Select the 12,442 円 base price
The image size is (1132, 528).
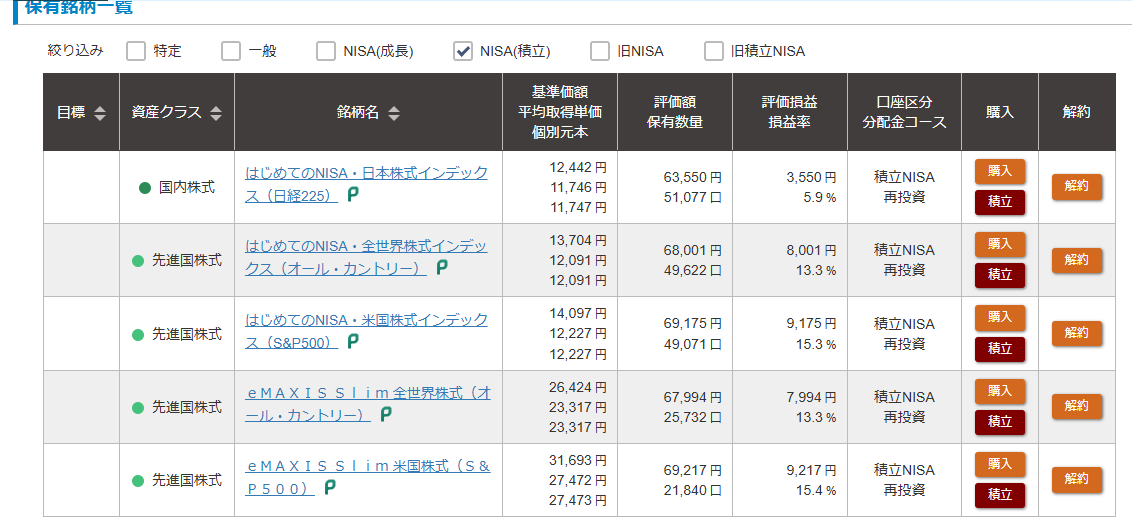point(578,168)
